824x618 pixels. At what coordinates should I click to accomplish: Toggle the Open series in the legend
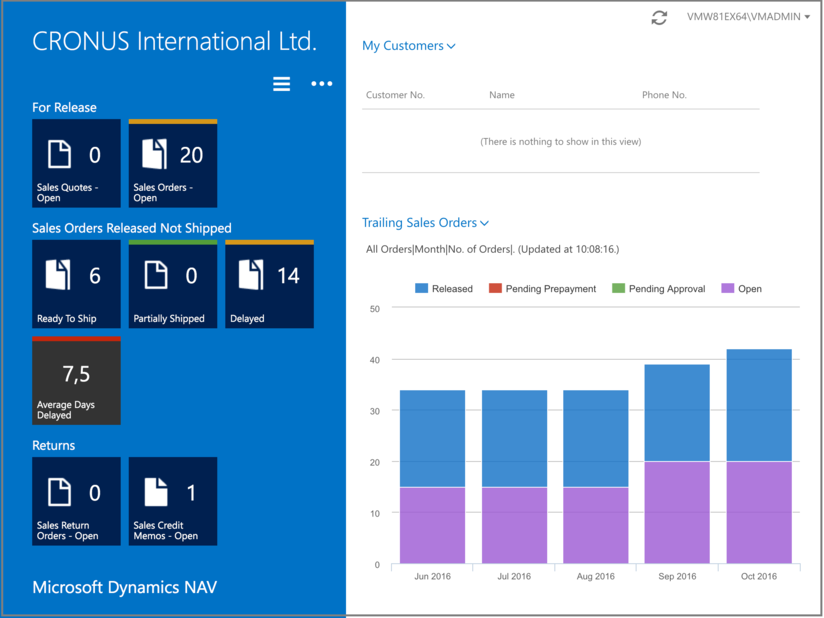tap(739, 288)
